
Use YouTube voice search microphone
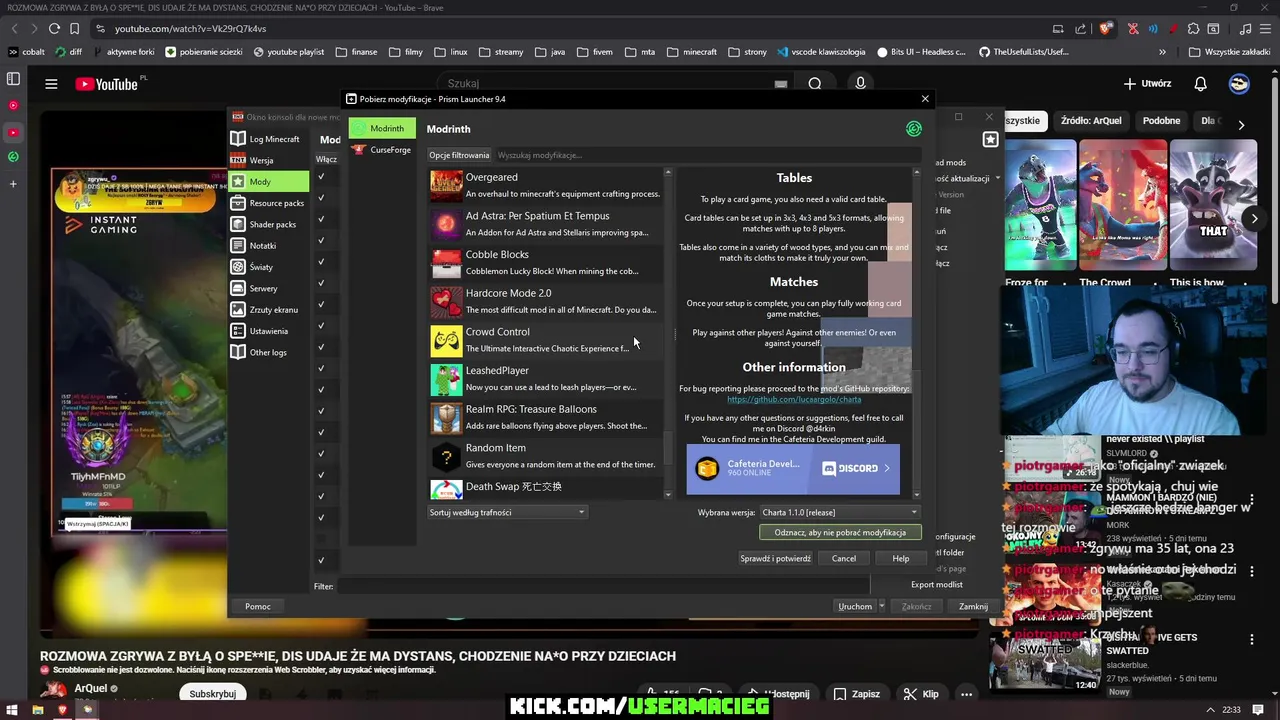coord(860,84)
